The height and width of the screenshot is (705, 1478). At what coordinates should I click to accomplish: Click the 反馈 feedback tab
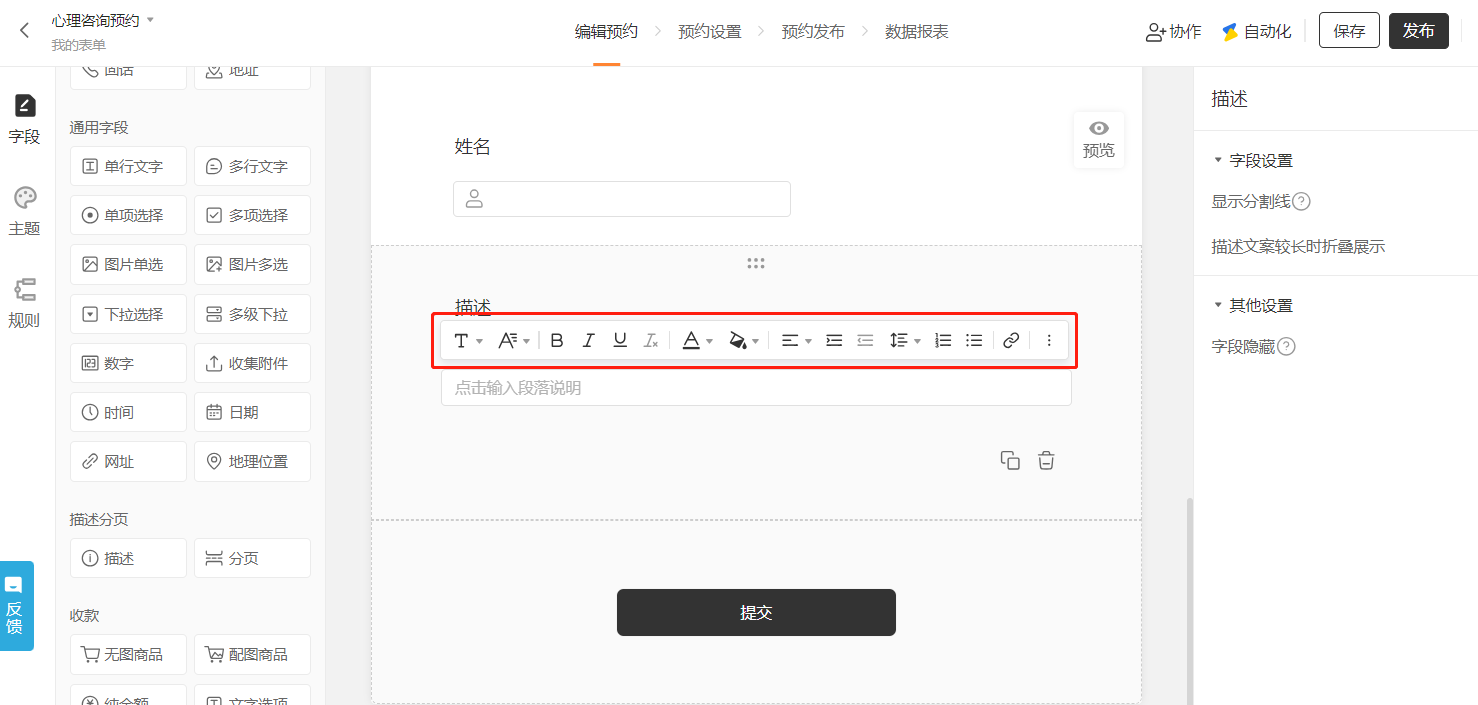tap(15, 606)
